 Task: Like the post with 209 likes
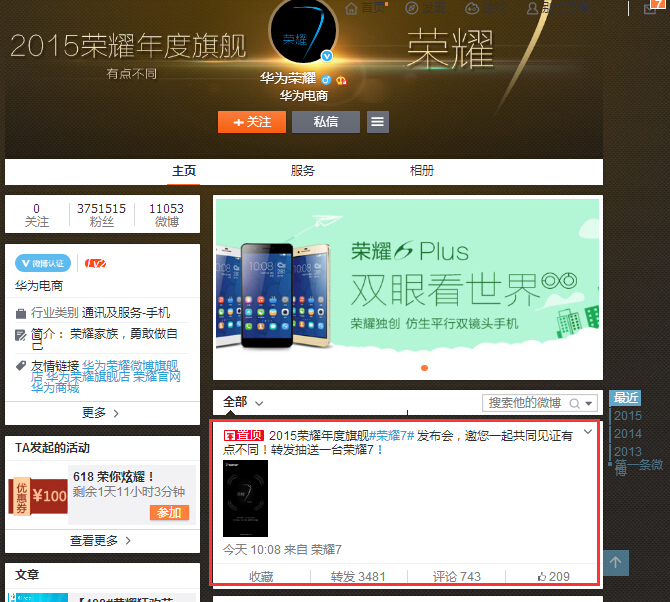(554, 576)
